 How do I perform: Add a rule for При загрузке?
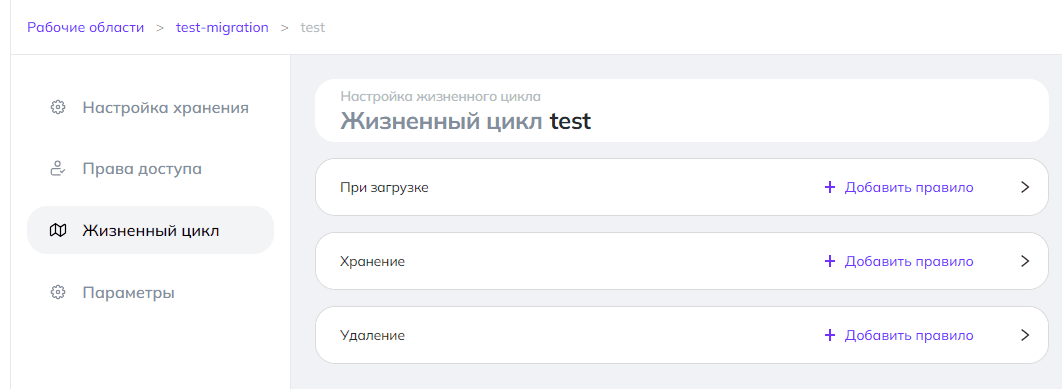click(899, 187)
